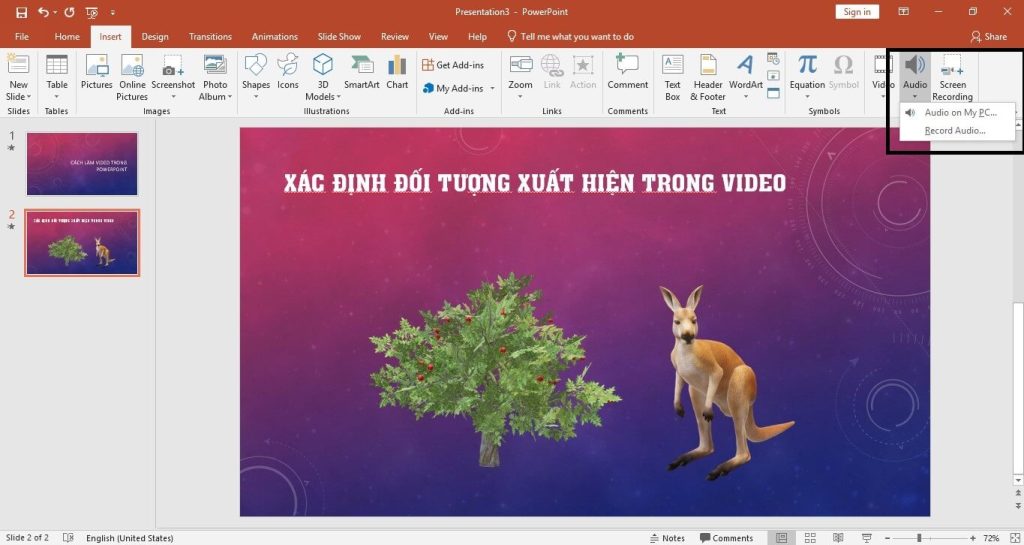Screen dimensions: 1024x545
Task: Choose Audio on My PC menu item
Action: 957,112
